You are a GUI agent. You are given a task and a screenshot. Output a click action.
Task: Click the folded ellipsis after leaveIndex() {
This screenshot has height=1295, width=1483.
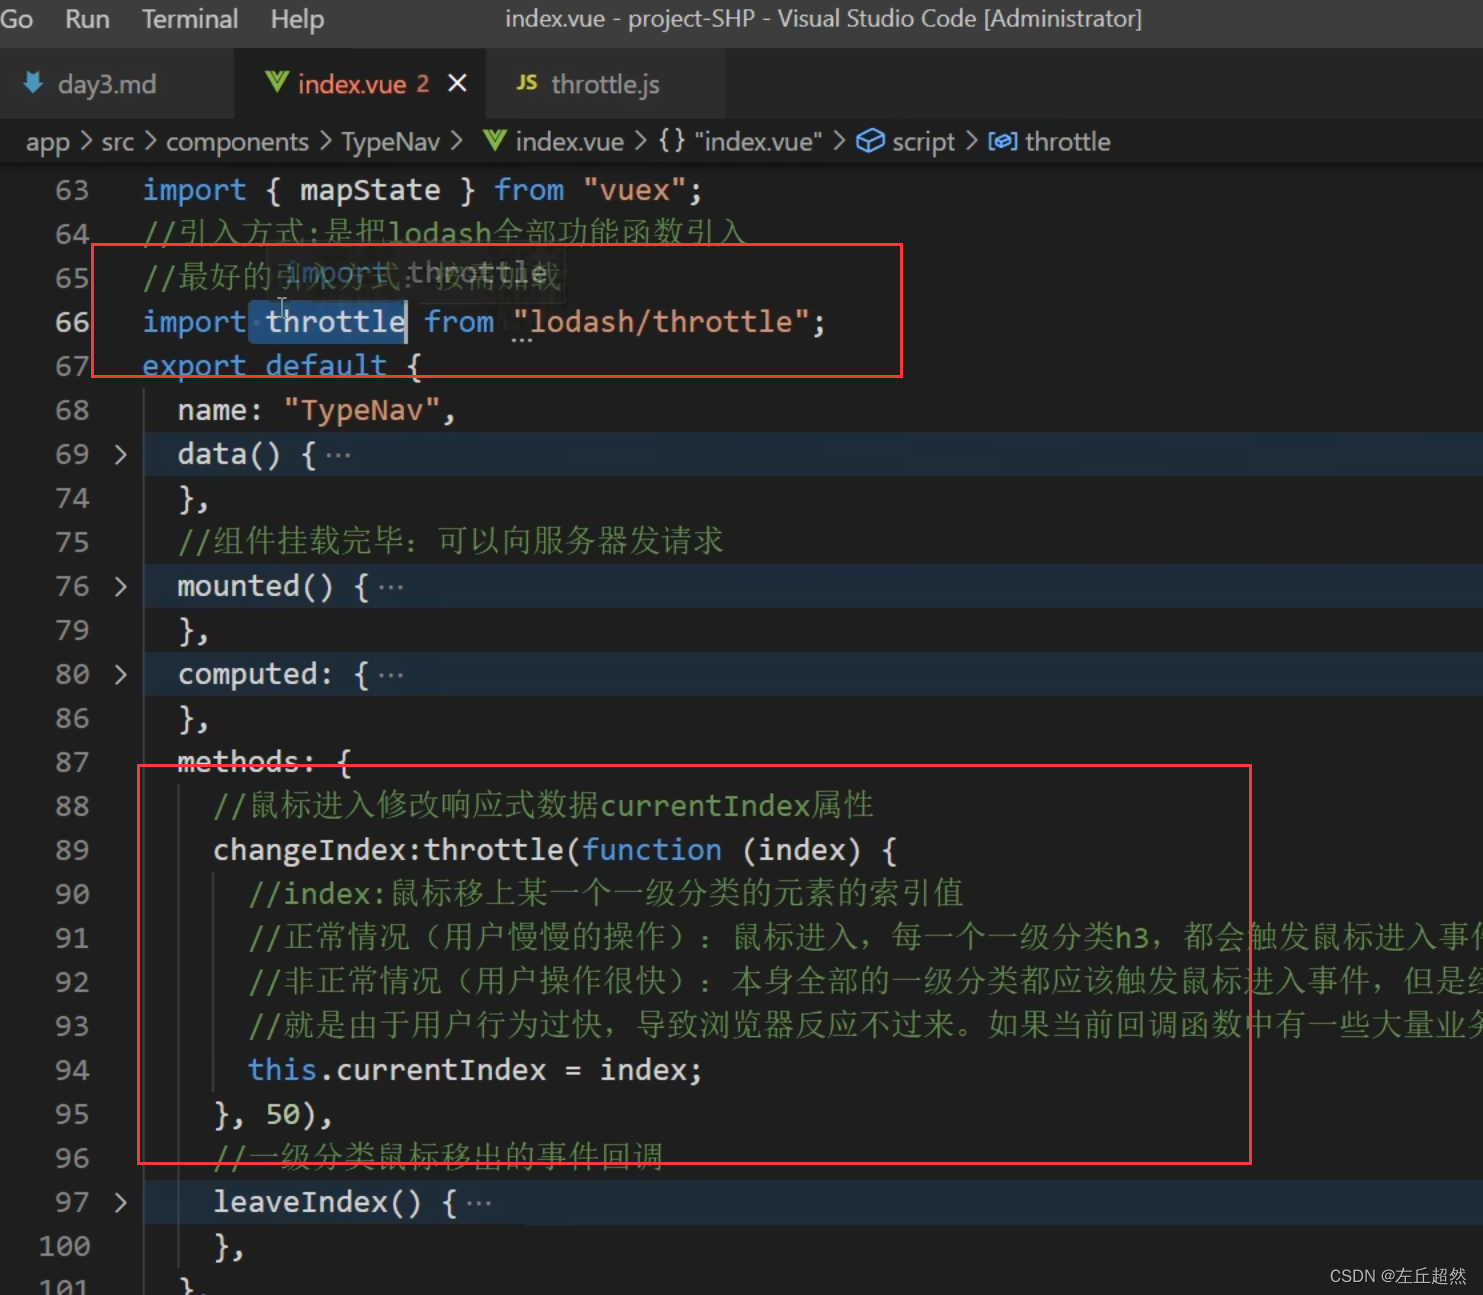pyautogui.click(x=479, y=1205)
